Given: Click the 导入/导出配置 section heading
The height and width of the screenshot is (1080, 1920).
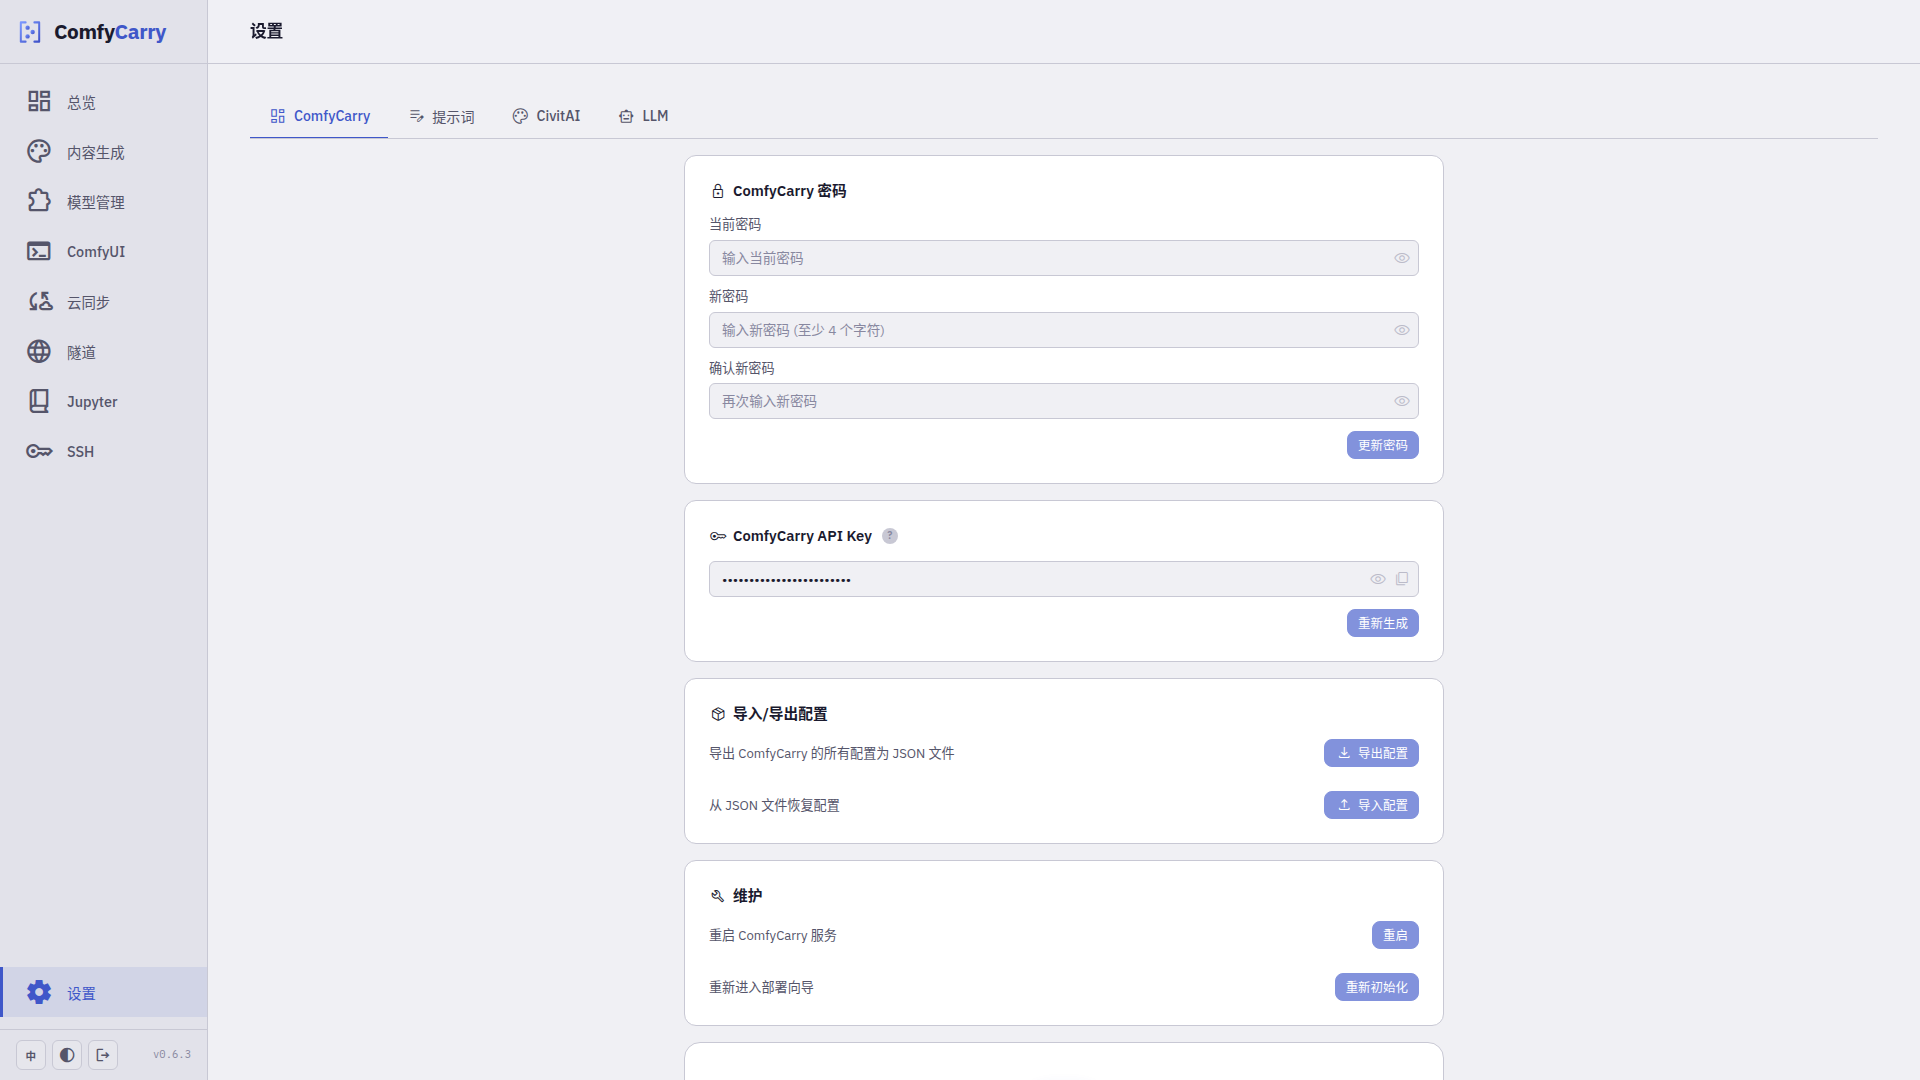Looking at the screenshot, I should (780, 714).
